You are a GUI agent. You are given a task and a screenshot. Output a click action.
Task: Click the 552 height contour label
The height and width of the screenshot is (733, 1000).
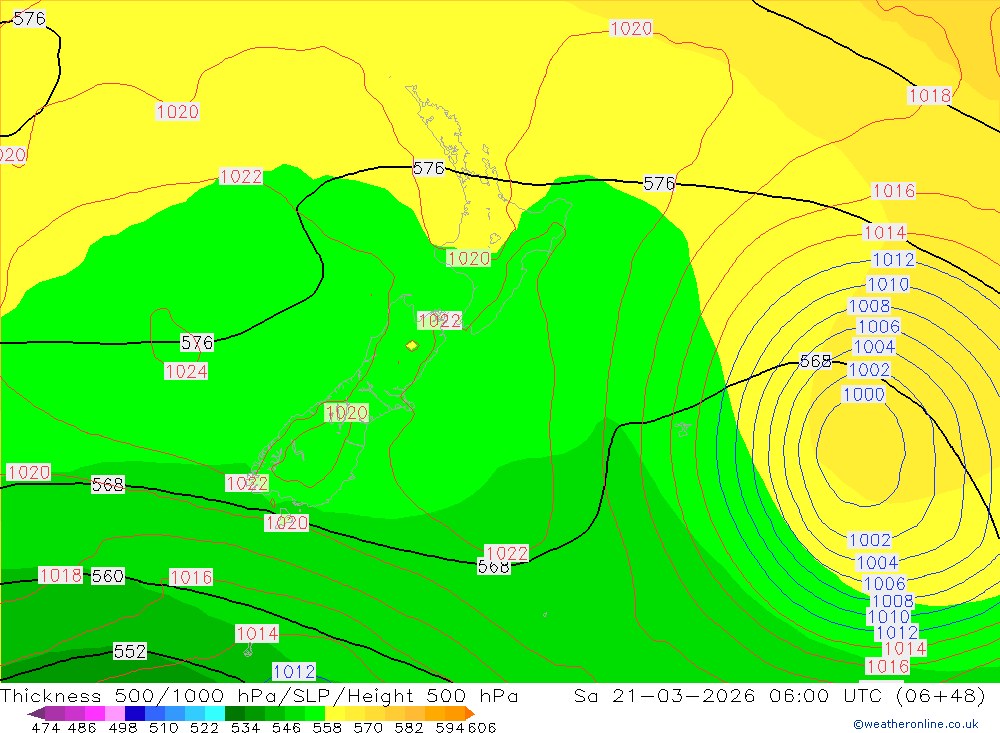pyautogui.click(x=130, y=651)
